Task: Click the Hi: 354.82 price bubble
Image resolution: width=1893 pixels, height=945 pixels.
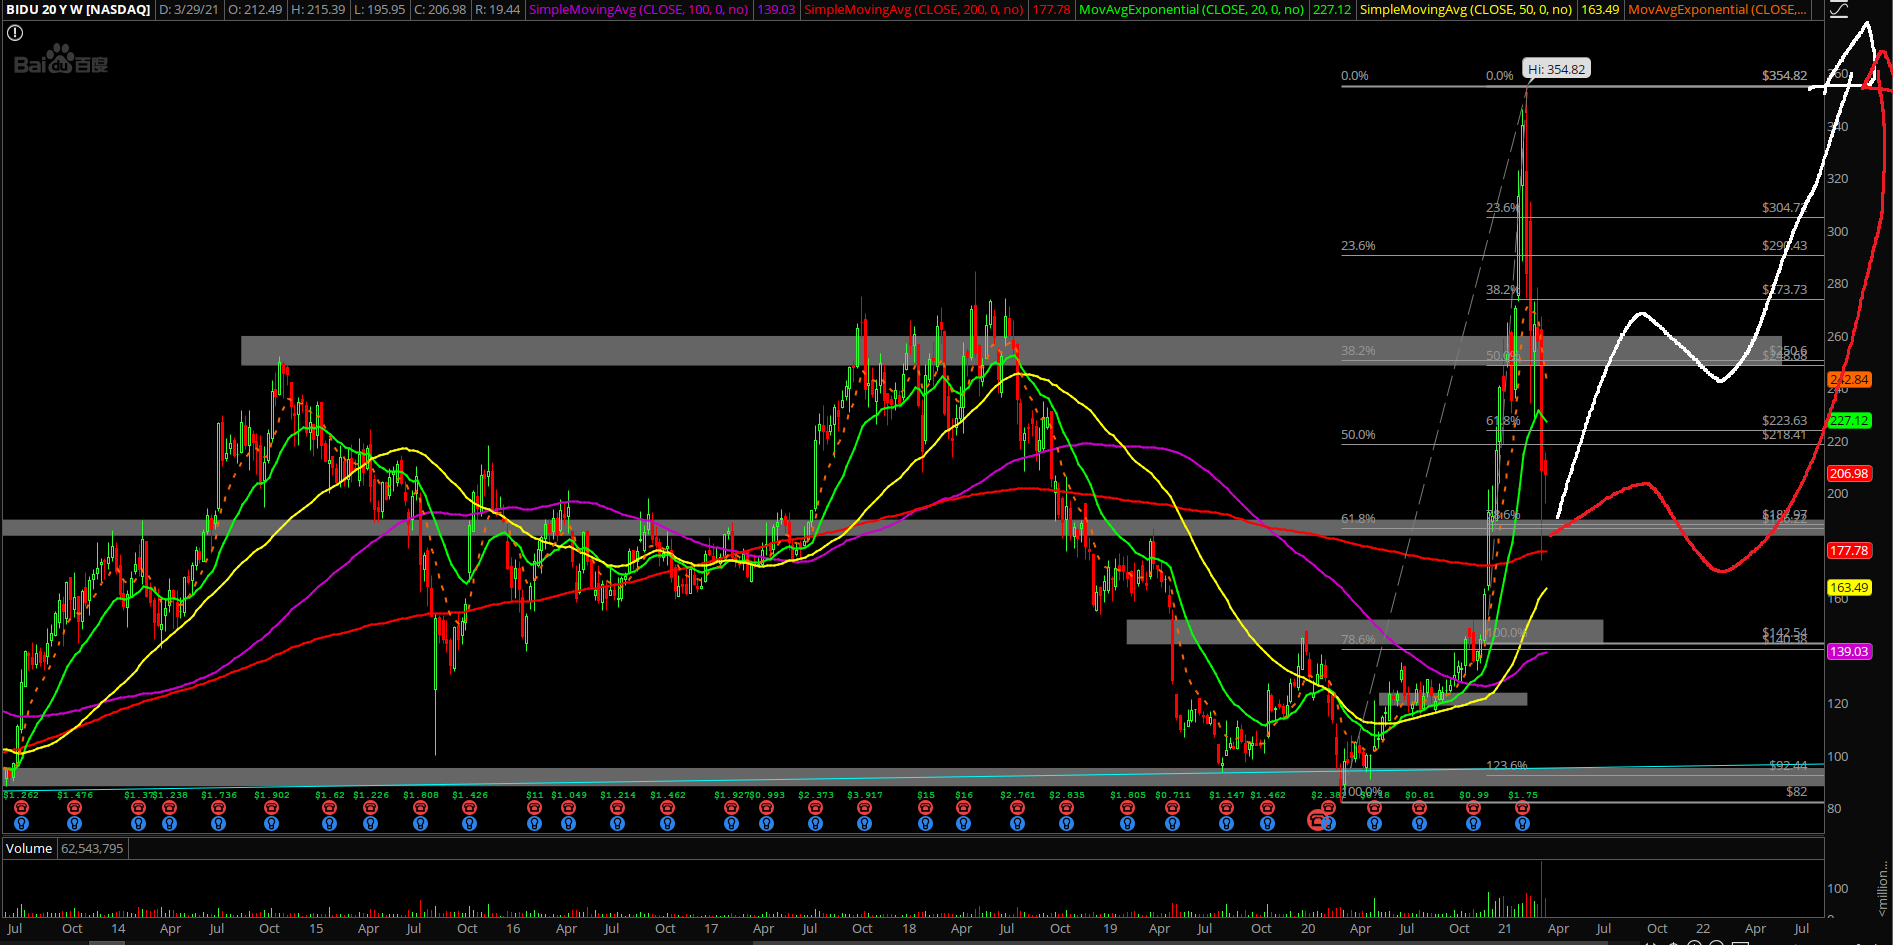Action: coord(1556,69)
